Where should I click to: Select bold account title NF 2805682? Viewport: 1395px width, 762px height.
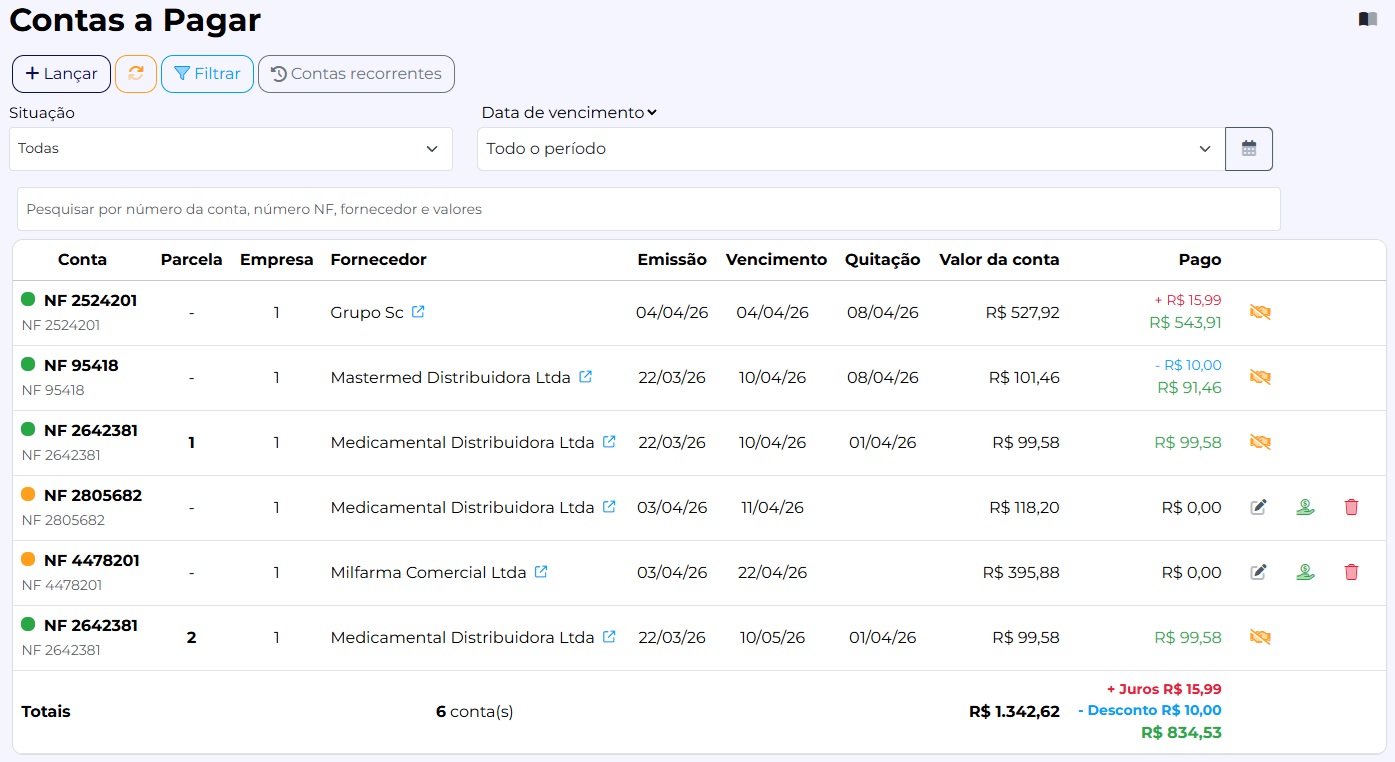93,495
